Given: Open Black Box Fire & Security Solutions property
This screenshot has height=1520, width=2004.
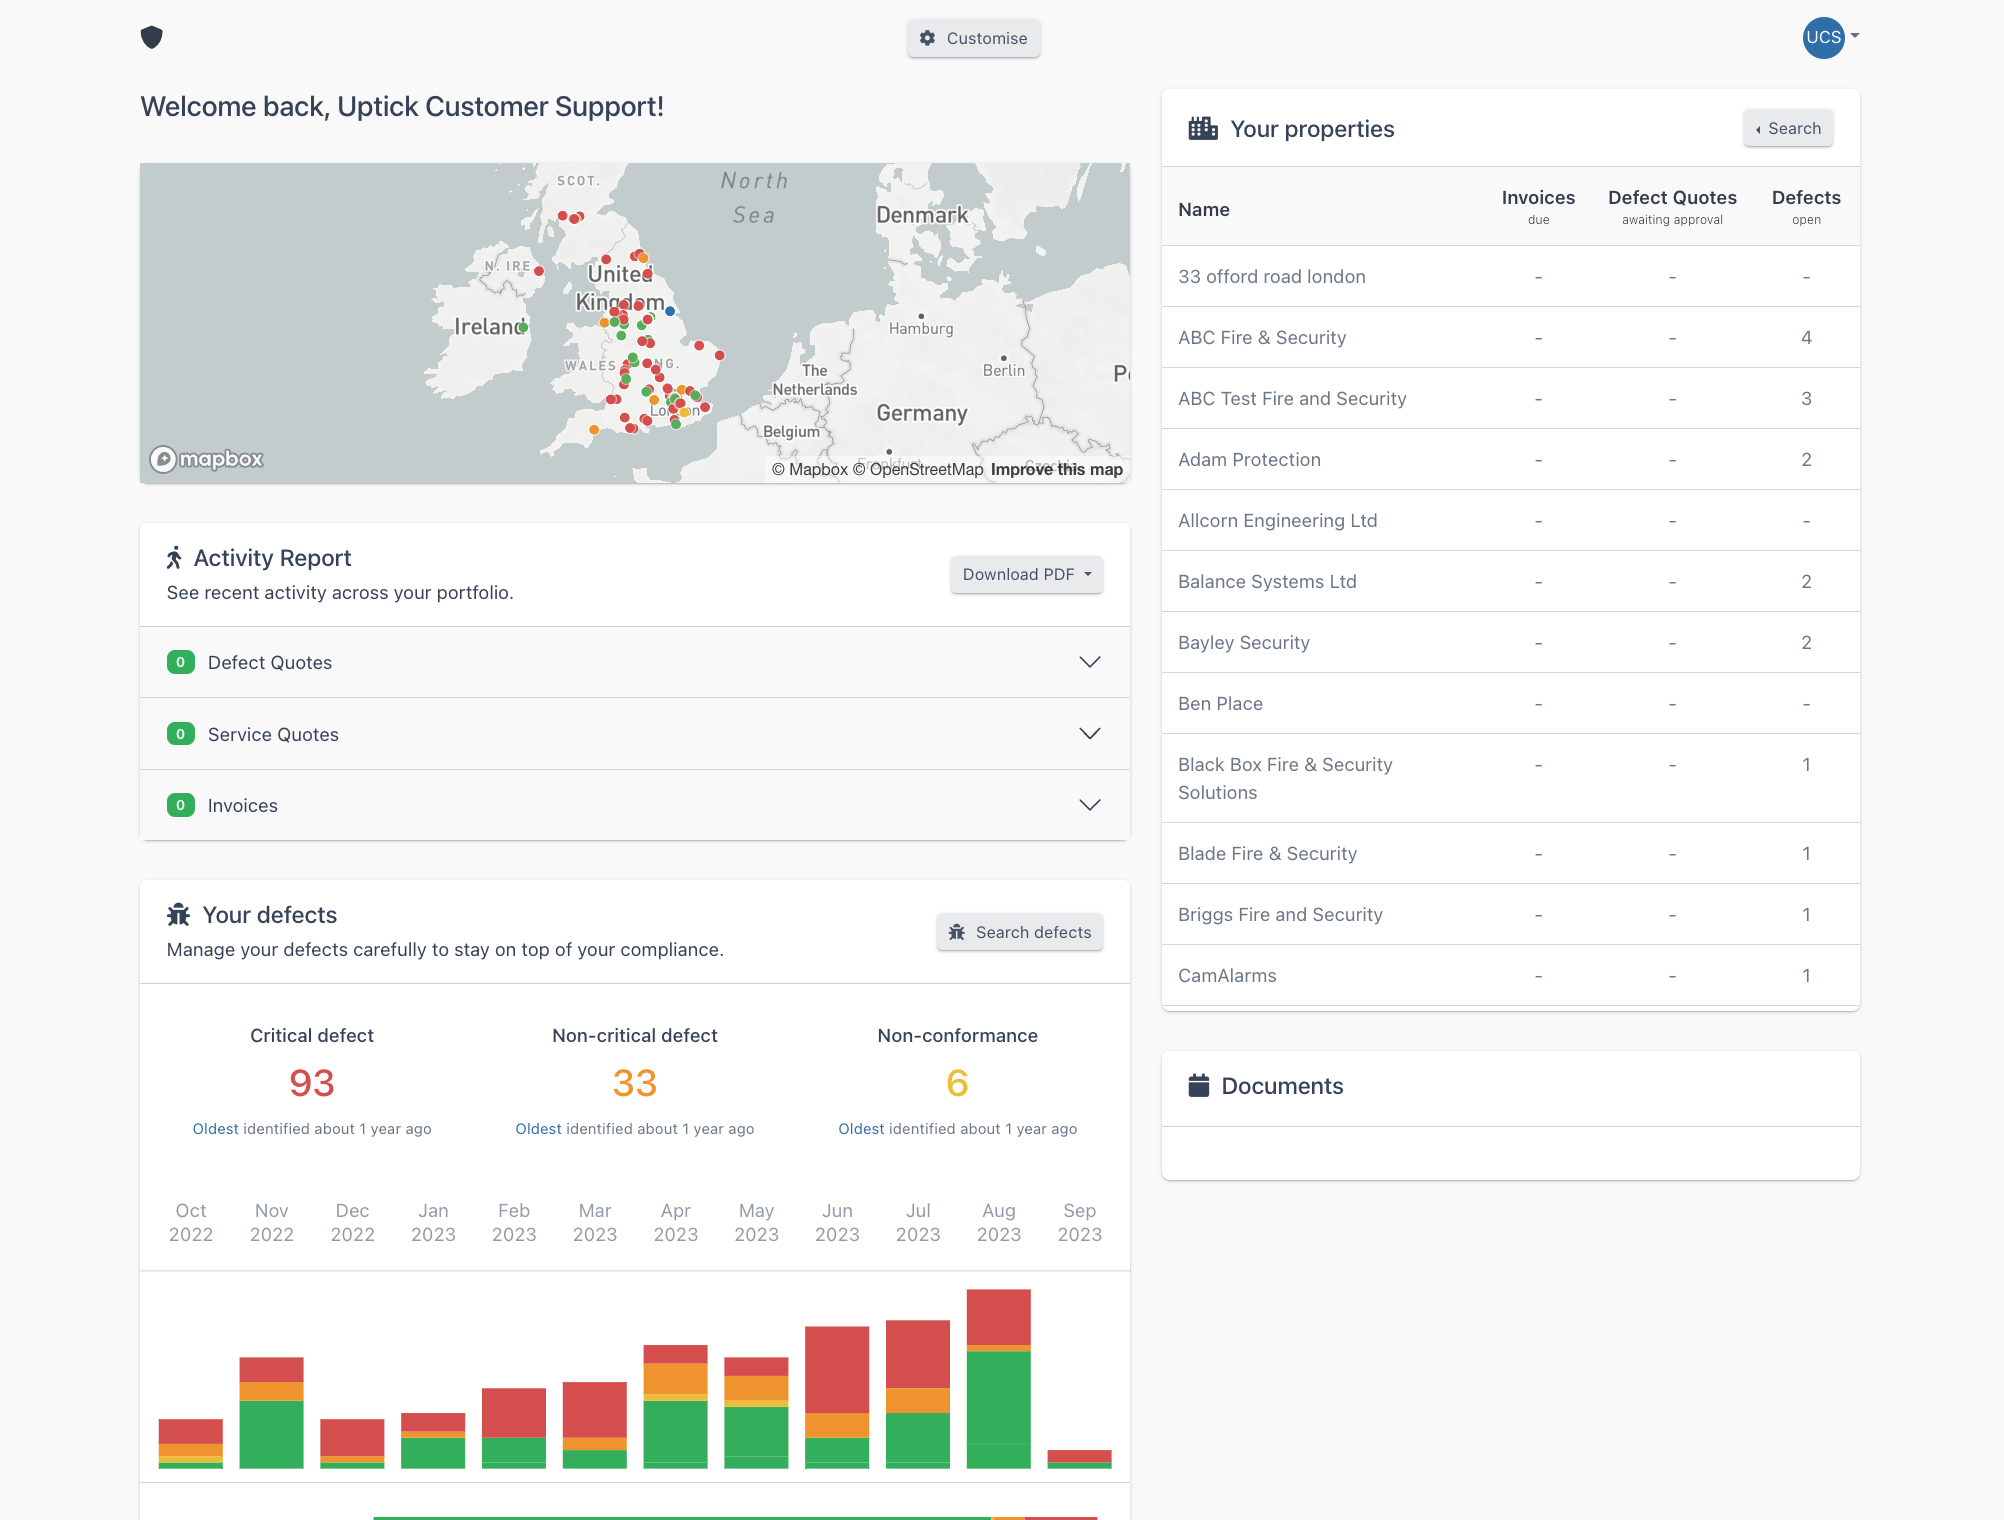Looking at the screenshot, I should 1285,778.
